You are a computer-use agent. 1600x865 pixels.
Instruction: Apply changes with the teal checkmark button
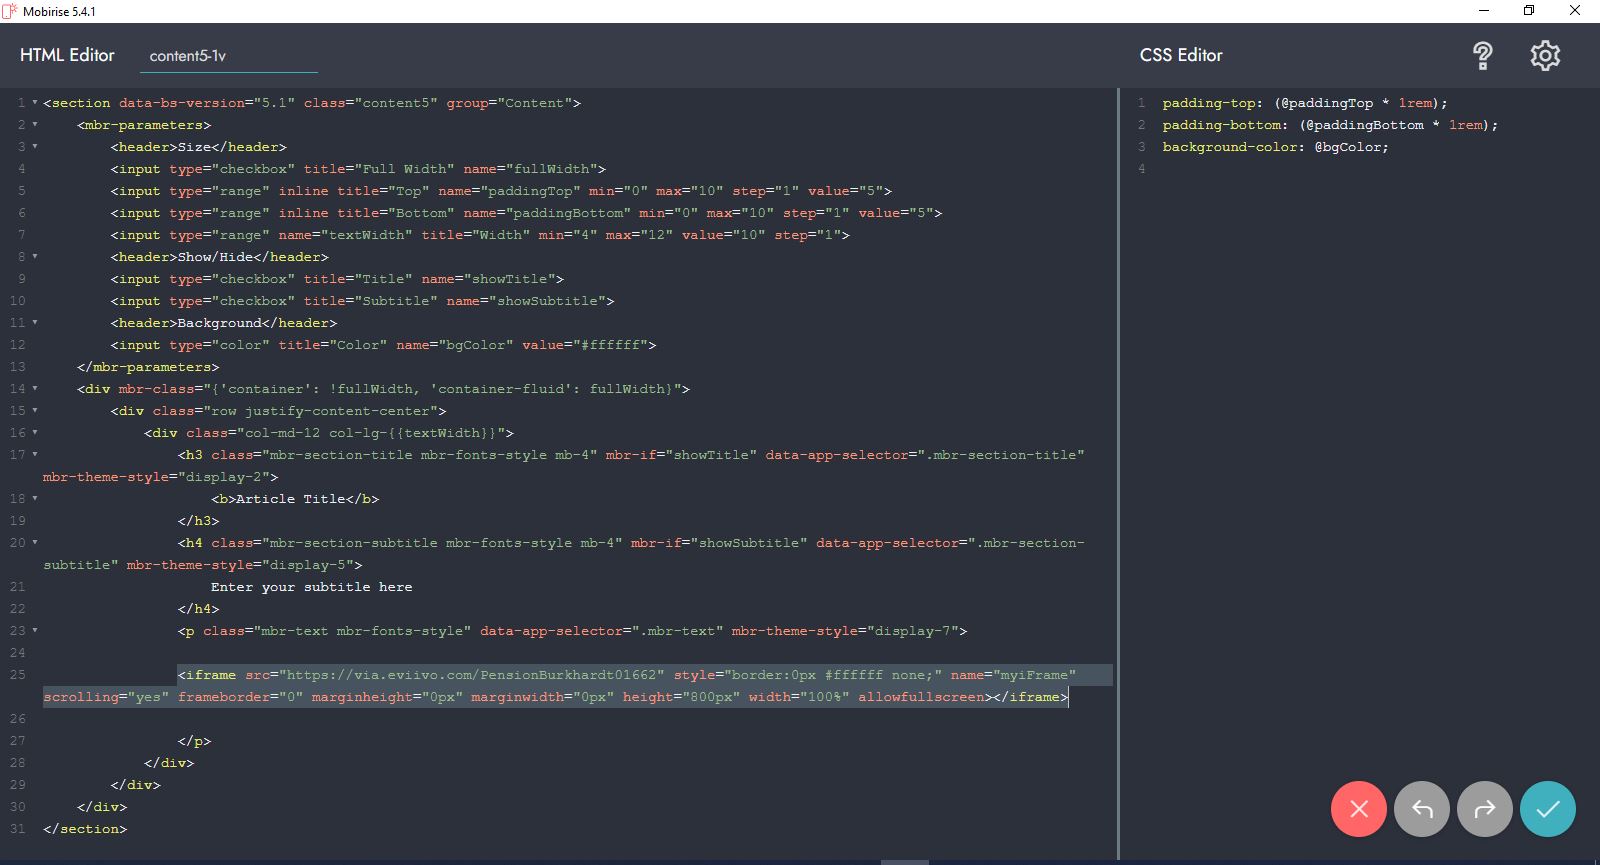(1547, 809)
